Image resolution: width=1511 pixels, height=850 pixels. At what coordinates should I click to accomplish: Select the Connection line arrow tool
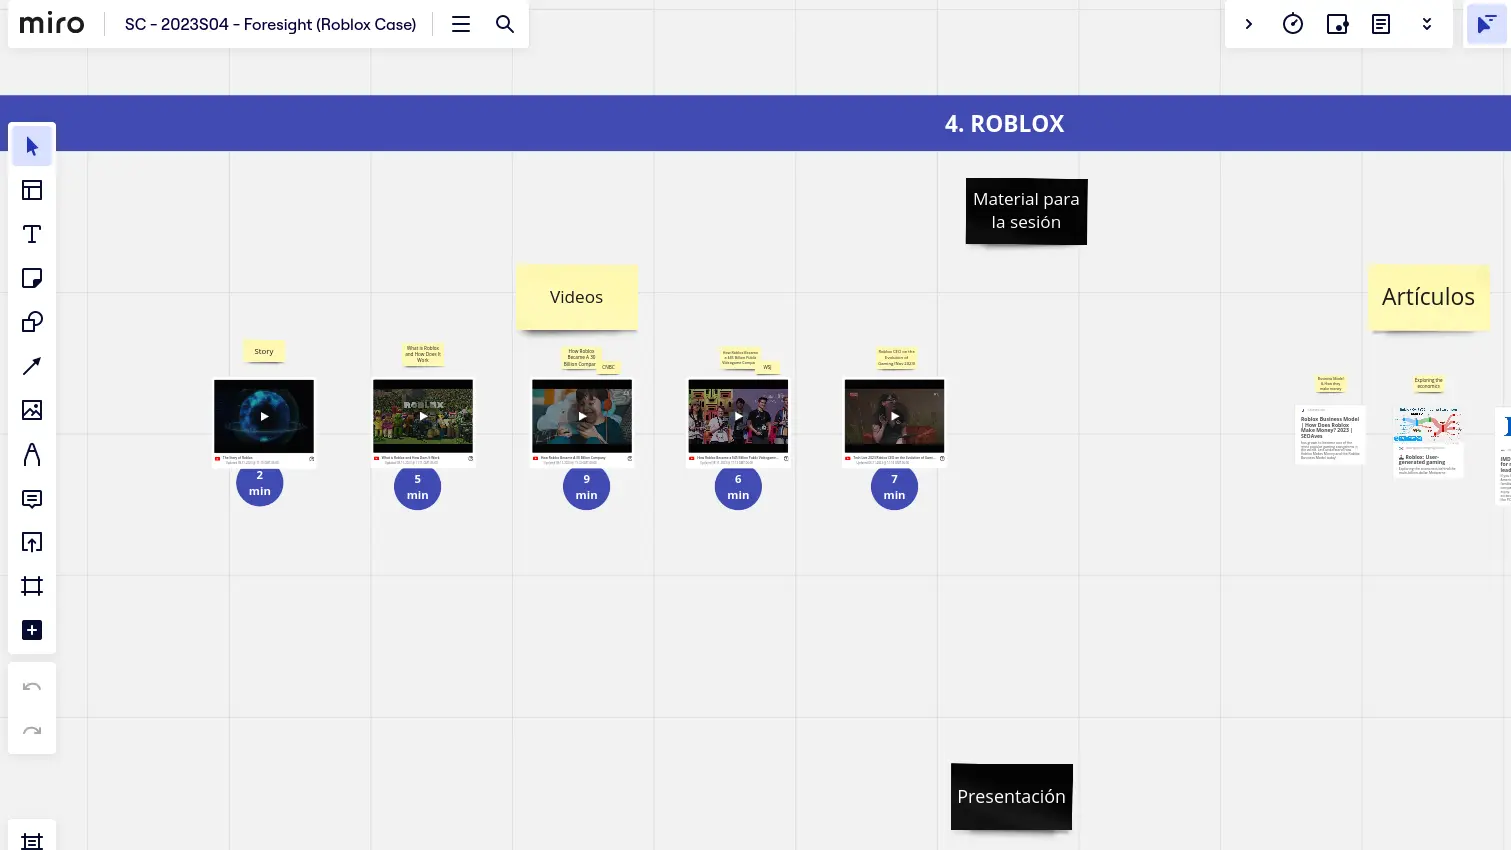[x=32, y=366]
